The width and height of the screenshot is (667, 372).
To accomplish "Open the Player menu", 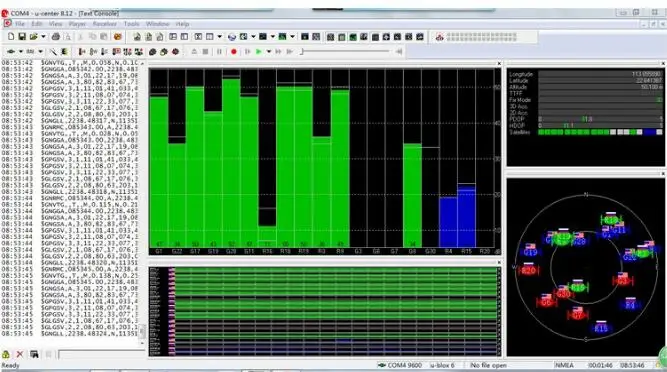I will (x=77, y=24).
